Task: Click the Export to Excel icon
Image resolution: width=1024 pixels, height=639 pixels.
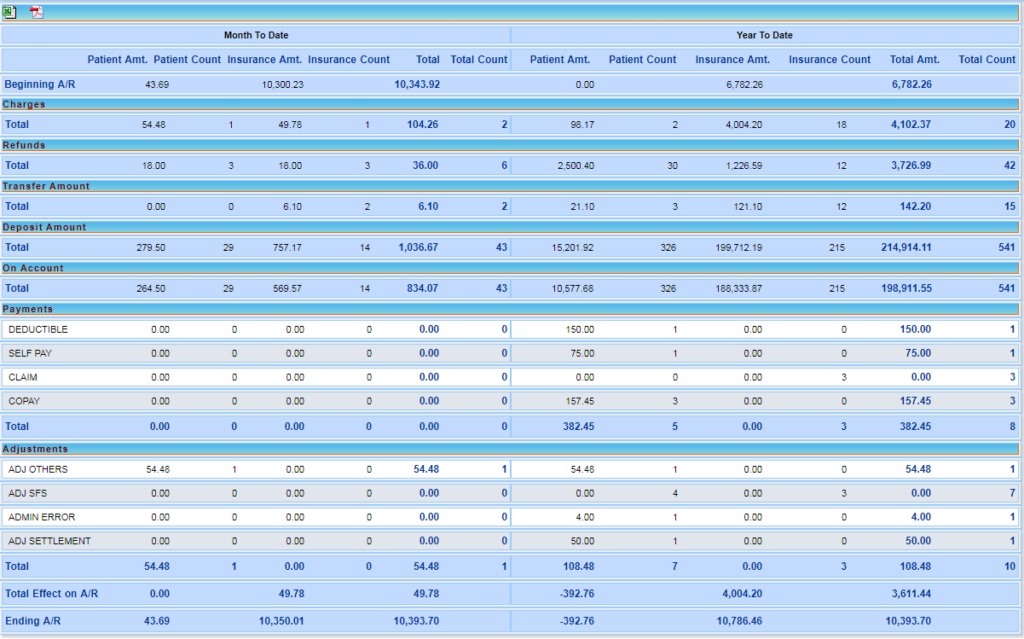Action: tap(12, 11)
